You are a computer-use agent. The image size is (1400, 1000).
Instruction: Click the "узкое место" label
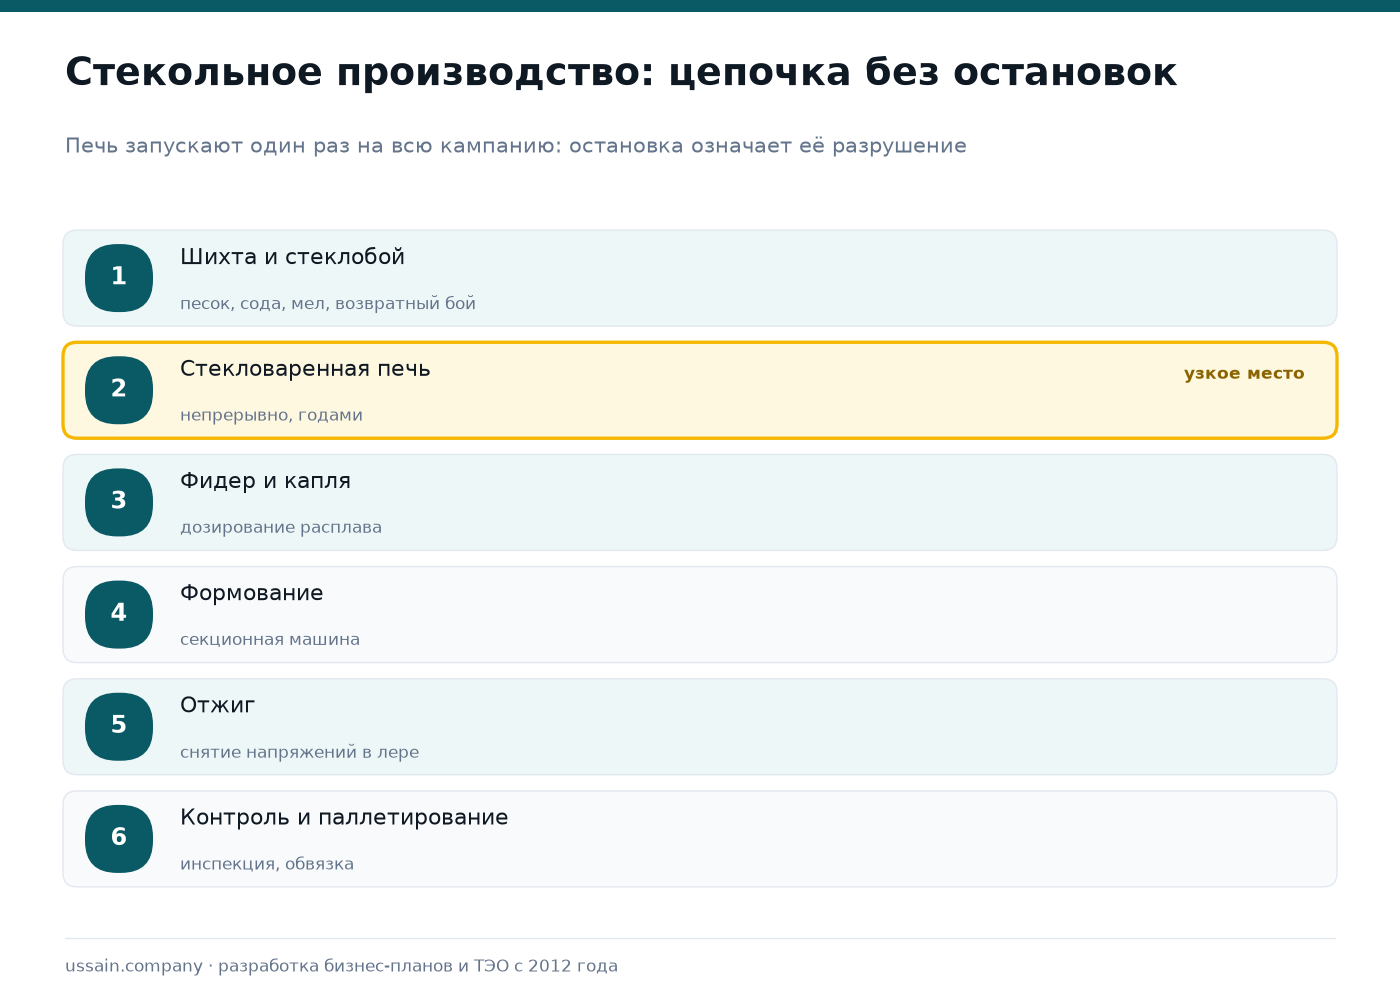(1244, 373)
